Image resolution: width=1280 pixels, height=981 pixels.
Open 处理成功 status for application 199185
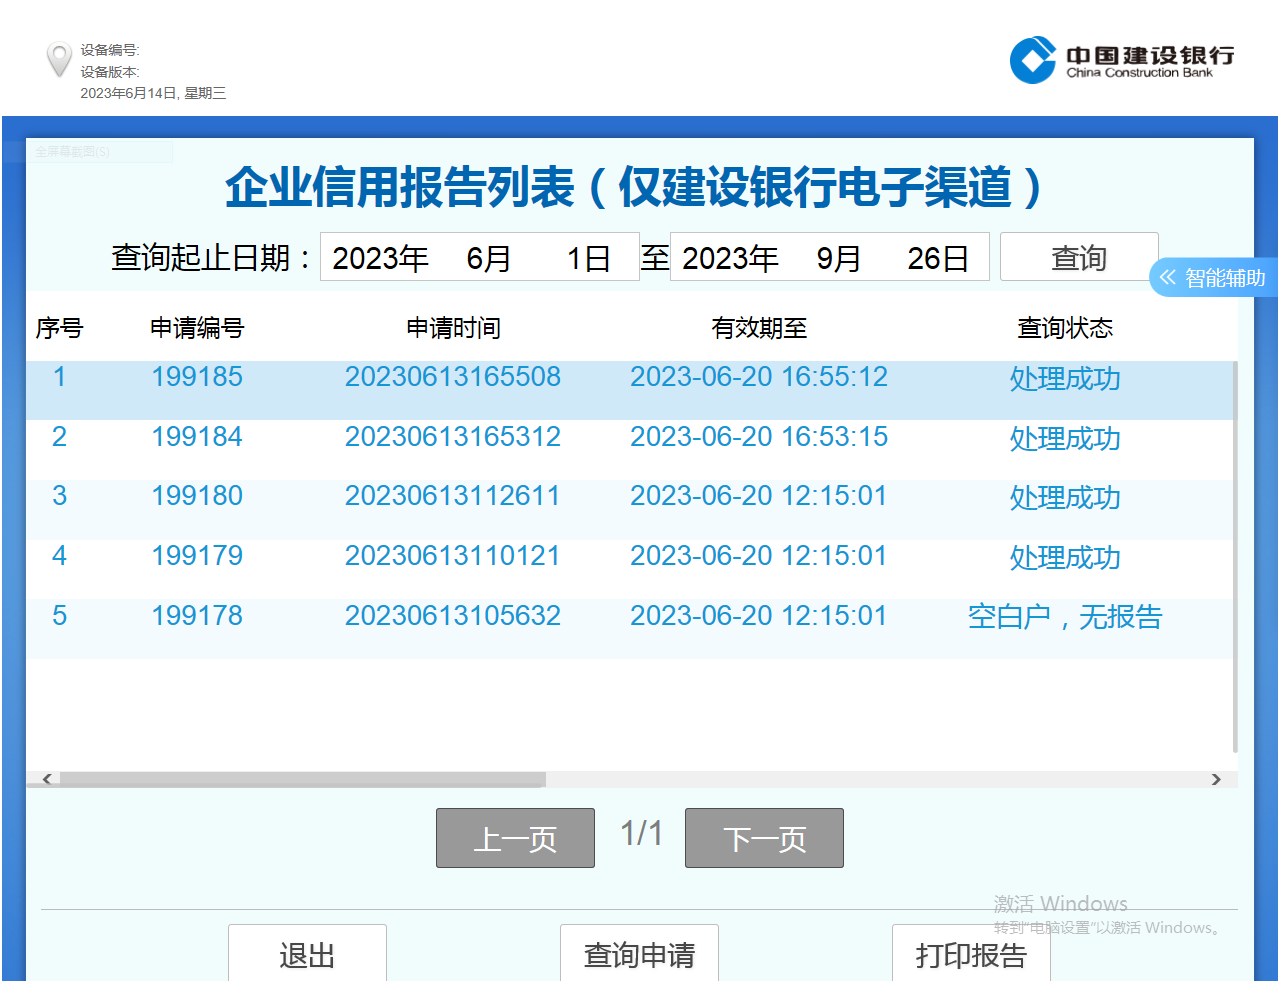coord(1065,379)
